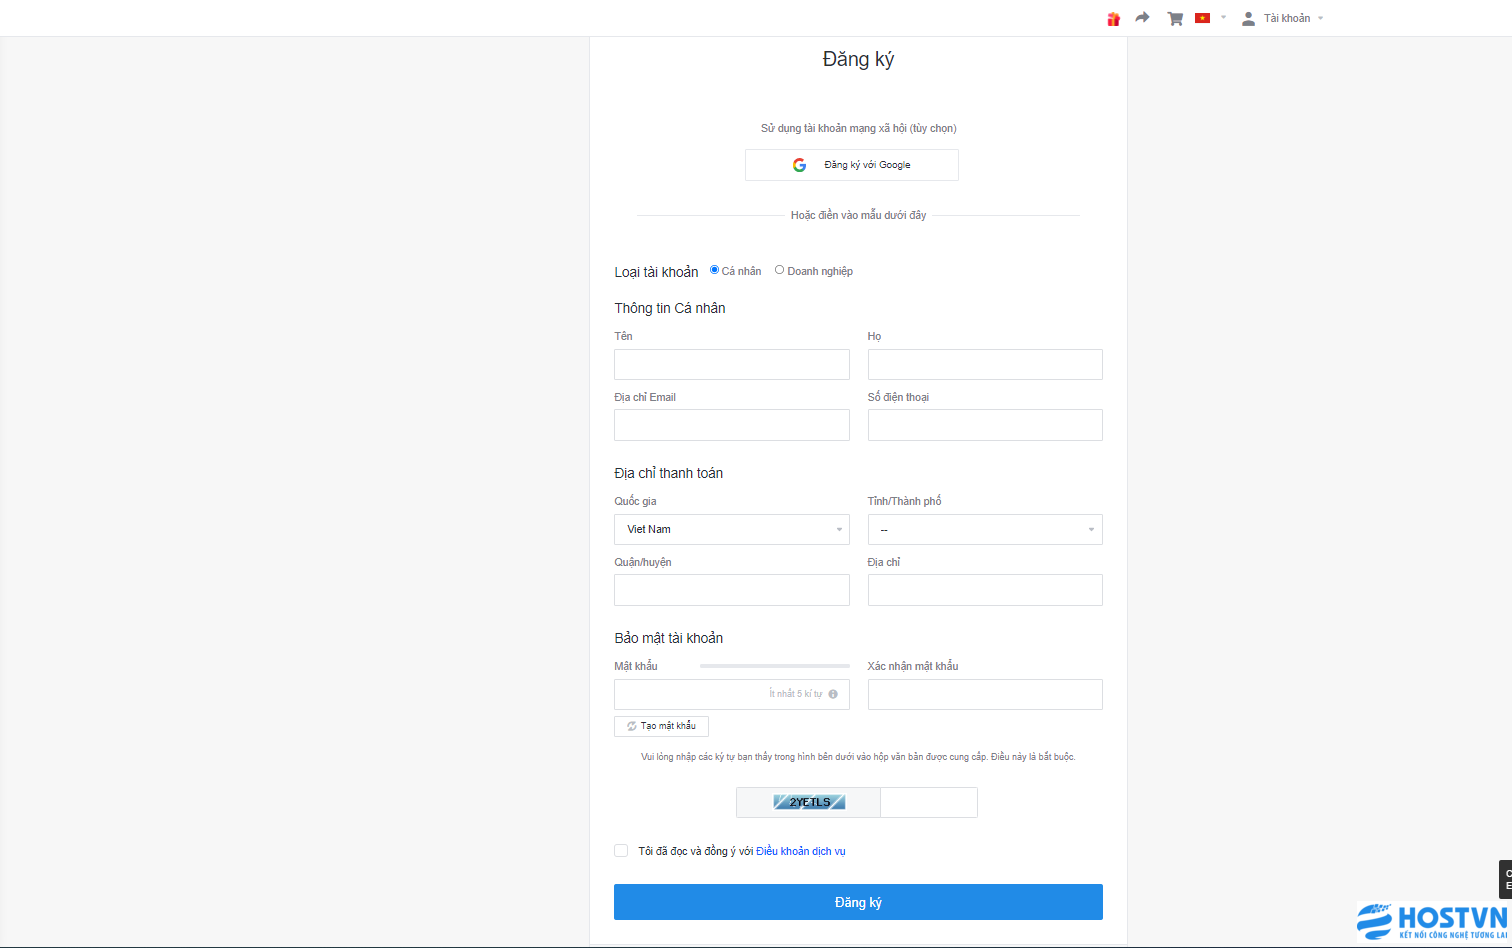
Task: Click Đăng ký với Google button
Action: tap(852, 165)
